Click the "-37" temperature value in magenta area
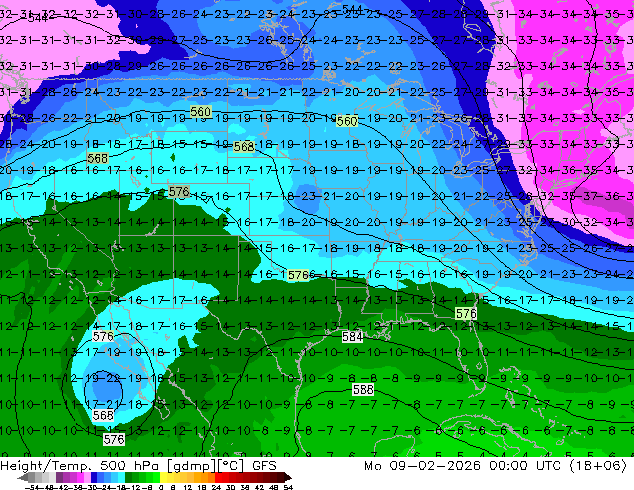 tap(588, 196)
